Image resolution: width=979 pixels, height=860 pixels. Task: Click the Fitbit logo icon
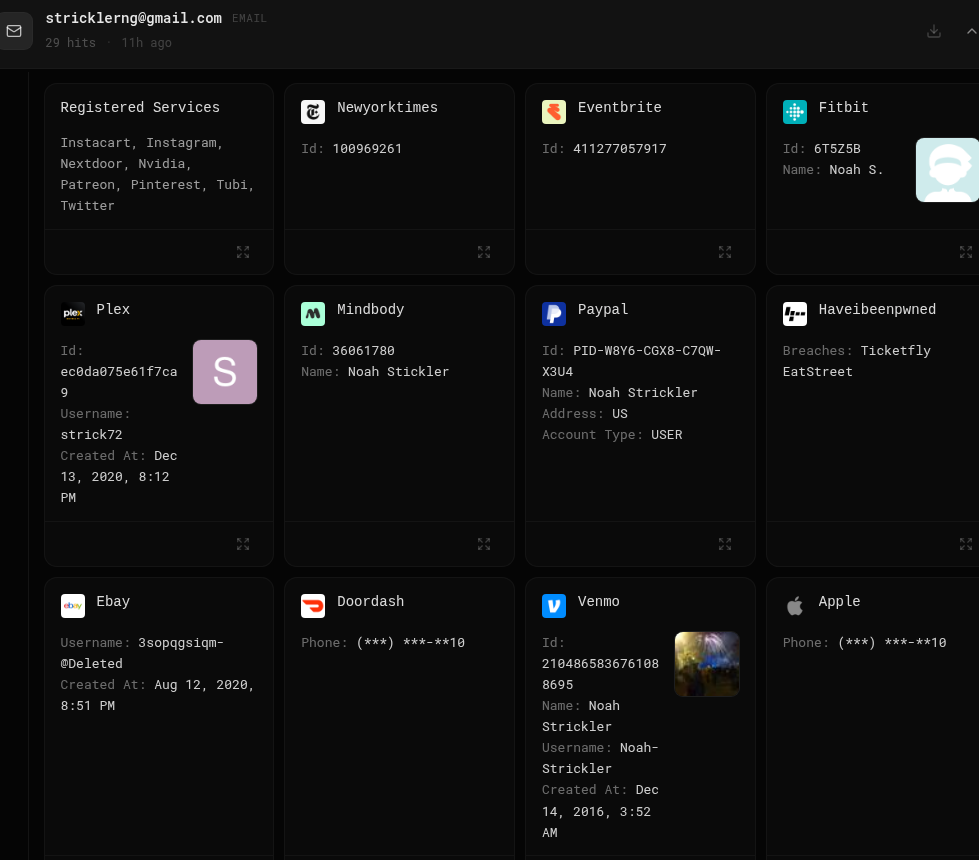coord(795,112)
